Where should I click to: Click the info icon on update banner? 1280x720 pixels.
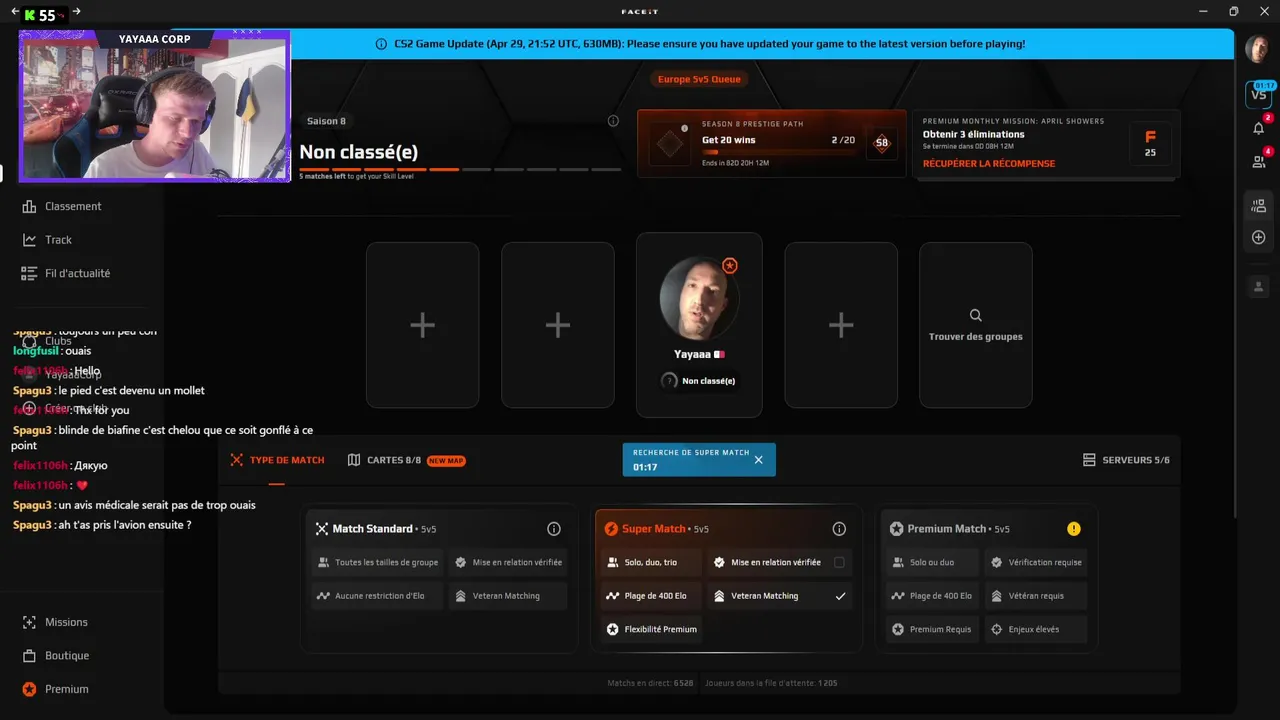click(x=381, y=44)
